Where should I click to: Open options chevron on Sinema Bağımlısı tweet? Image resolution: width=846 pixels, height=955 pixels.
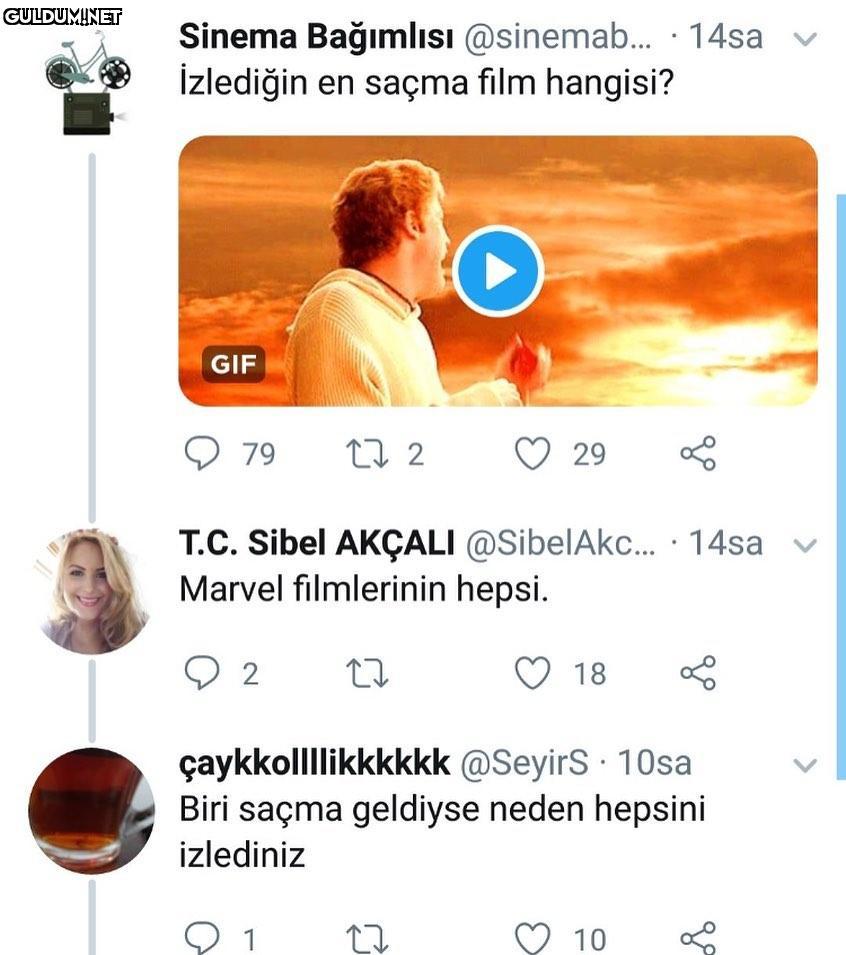(x=804, y=40)
